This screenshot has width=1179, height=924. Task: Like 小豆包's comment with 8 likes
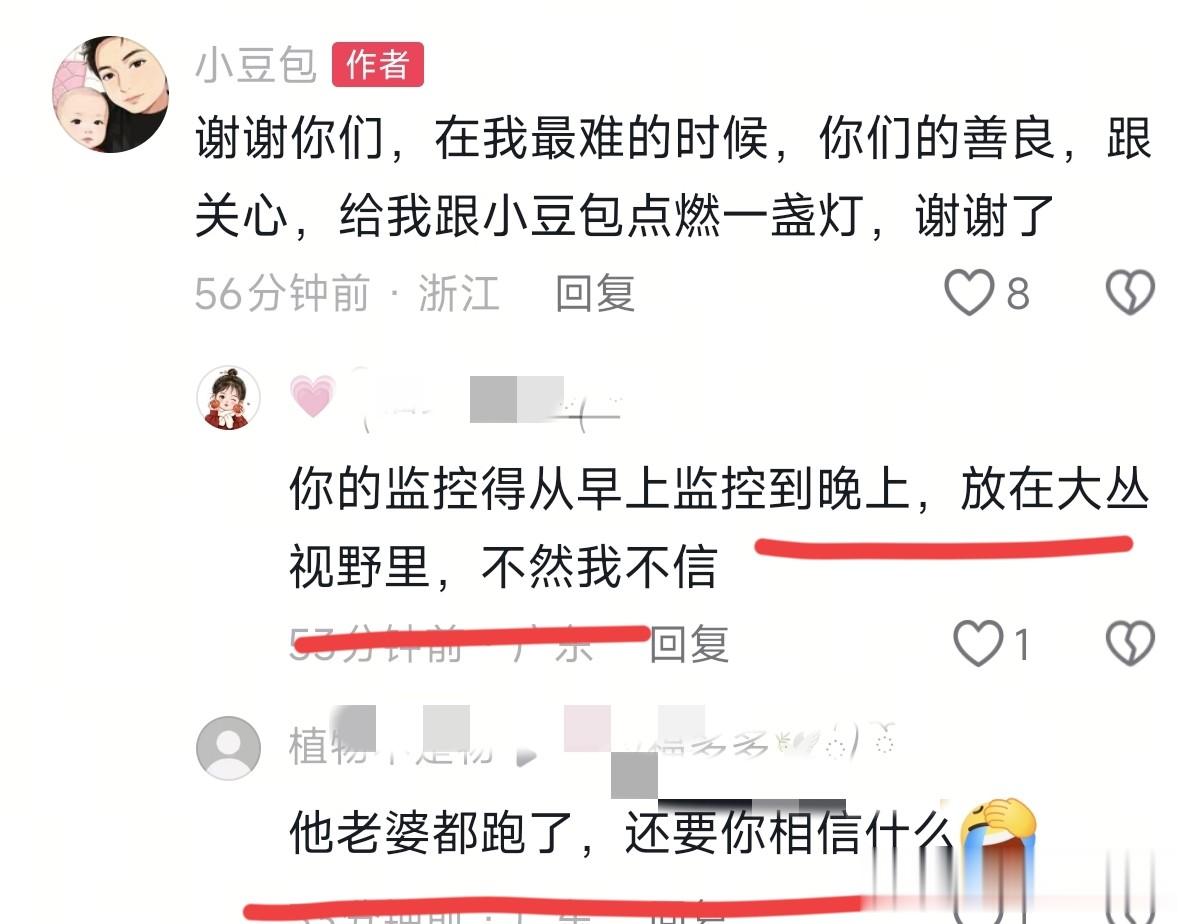click(x=969, y=292)
